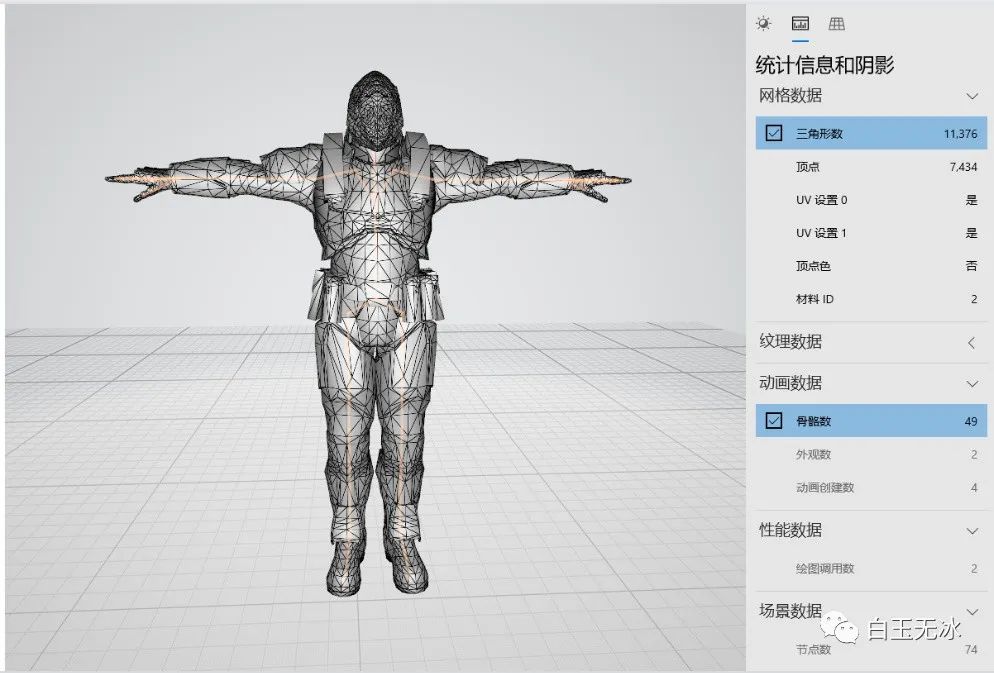Collapse the 性能数据 section

point(972,531)
